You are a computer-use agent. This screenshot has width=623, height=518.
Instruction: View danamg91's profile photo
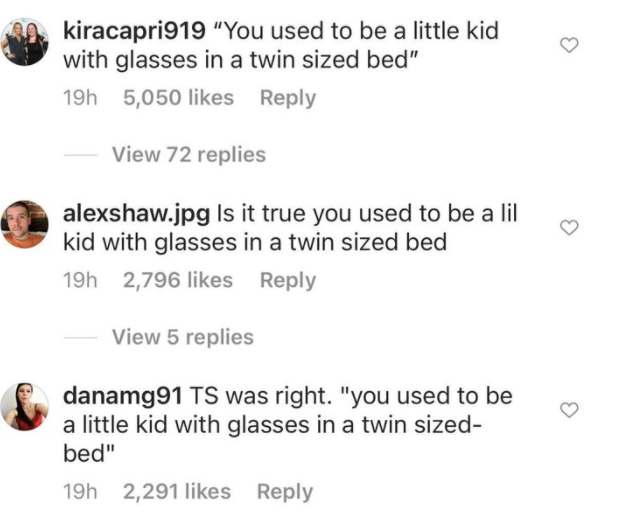click(x=25, y=407)
